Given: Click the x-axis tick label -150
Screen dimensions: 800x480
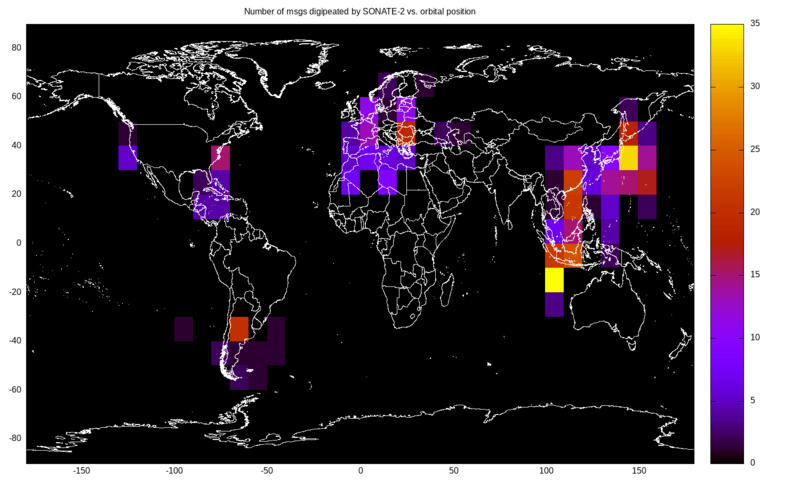Looking at the screenshot, I should point(81,470).
